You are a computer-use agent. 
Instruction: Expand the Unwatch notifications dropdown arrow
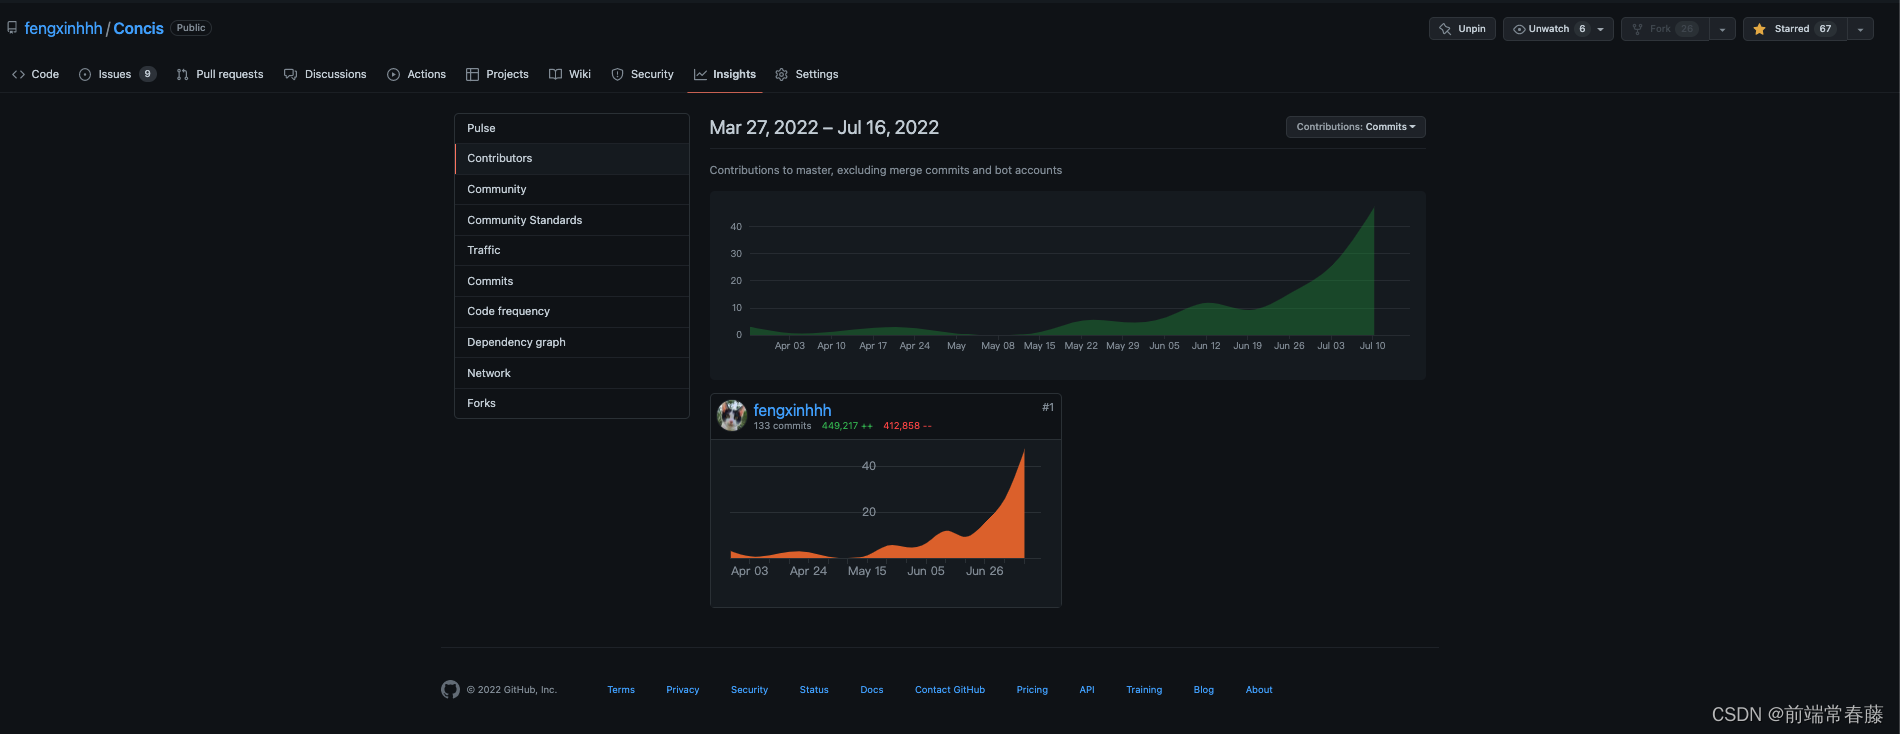[x=1601, y=29]
